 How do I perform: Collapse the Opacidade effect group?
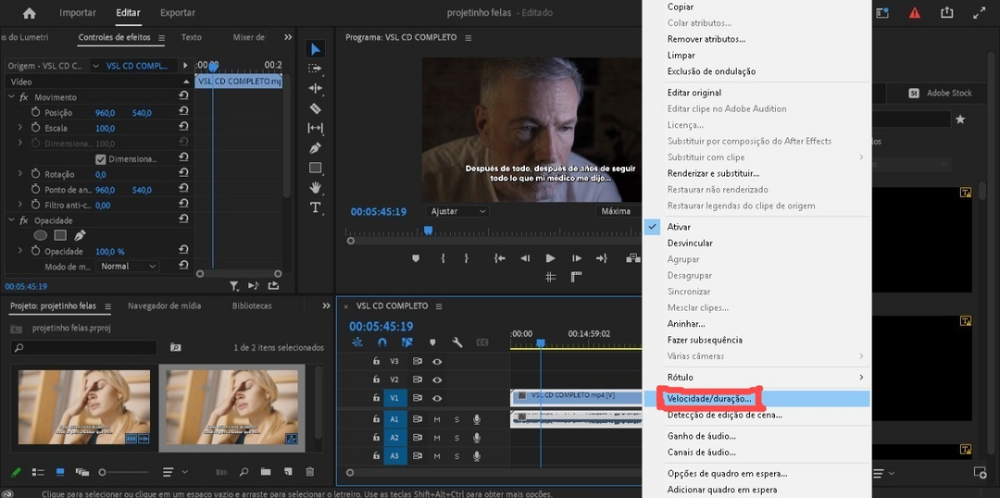pyautogui.click(x=11, y=220)
